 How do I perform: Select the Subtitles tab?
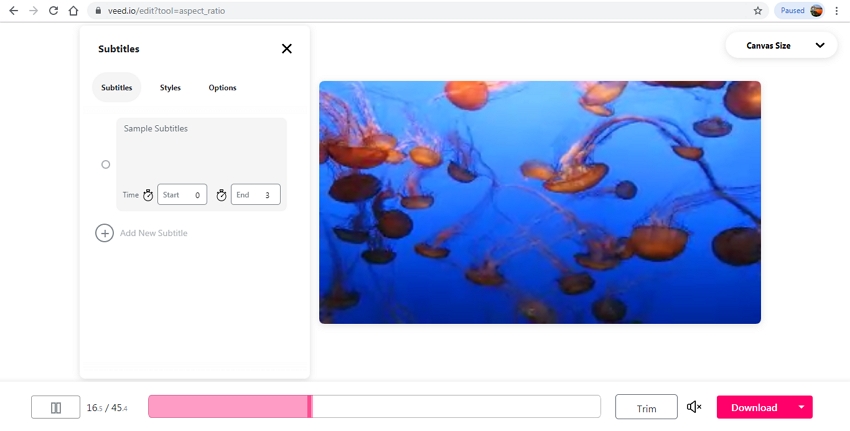117,87
